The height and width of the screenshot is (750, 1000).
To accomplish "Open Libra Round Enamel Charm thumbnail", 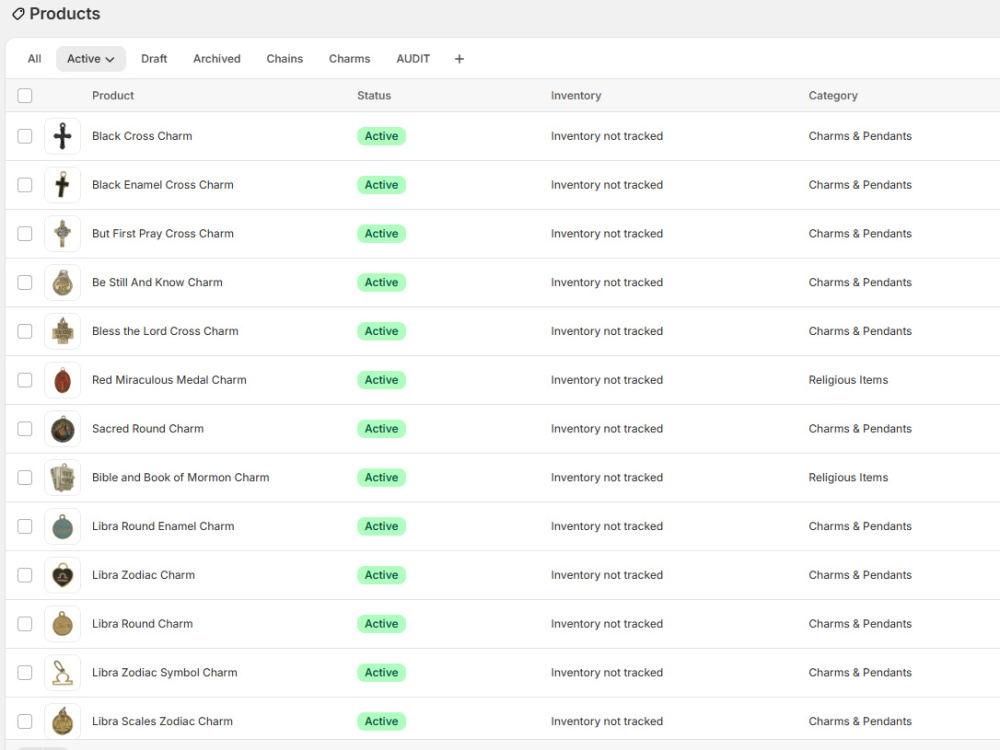I will (62, 526).
